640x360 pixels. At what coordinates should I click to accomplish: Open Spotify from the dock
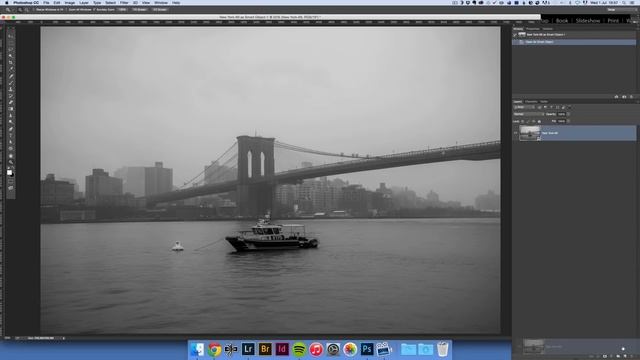pos(299,349)
